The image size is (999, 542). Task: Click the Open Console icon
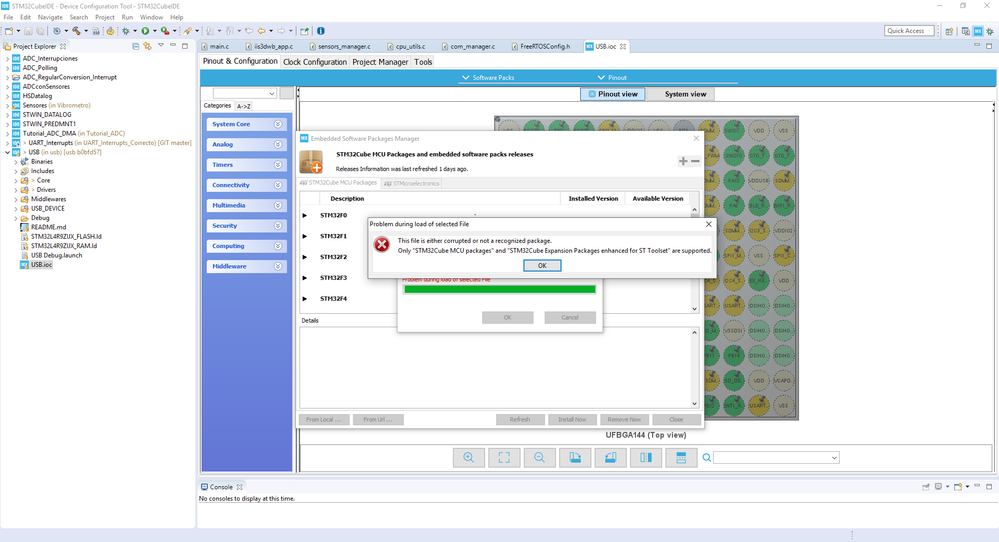coord(958,487)
